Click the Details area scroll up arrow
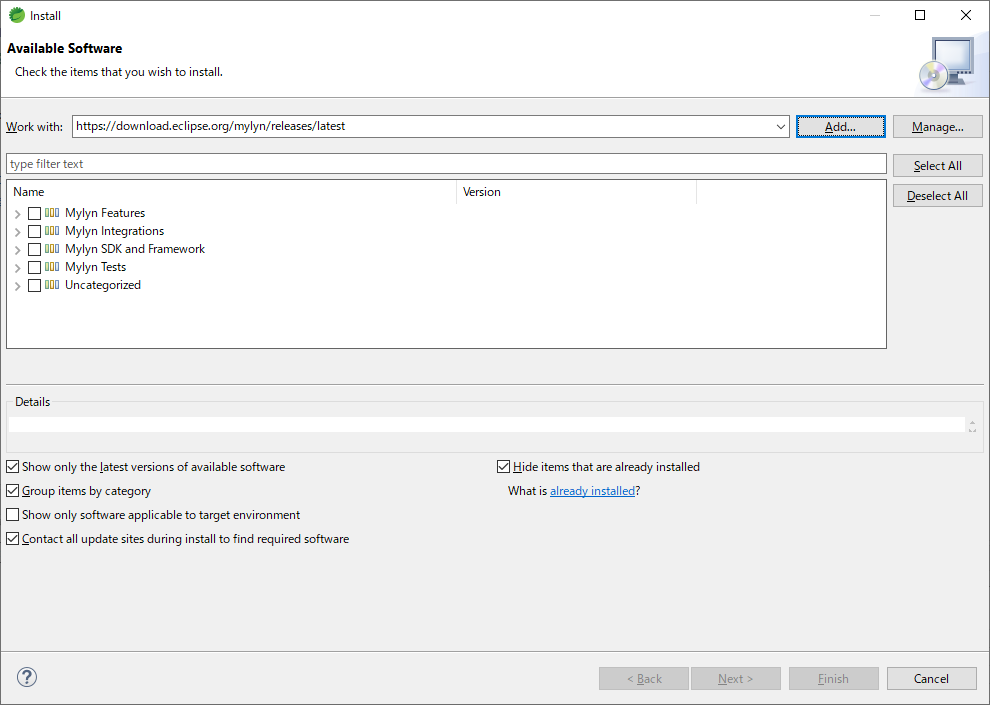 click(972, 422)
